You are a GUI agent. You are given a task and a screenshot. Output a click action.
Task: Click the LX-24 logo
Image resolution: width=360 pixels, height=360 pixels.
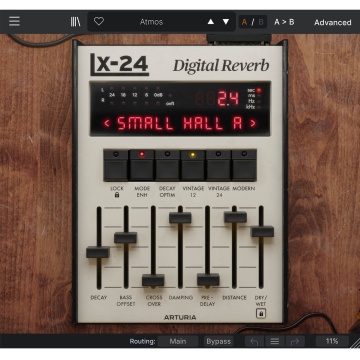119,64
